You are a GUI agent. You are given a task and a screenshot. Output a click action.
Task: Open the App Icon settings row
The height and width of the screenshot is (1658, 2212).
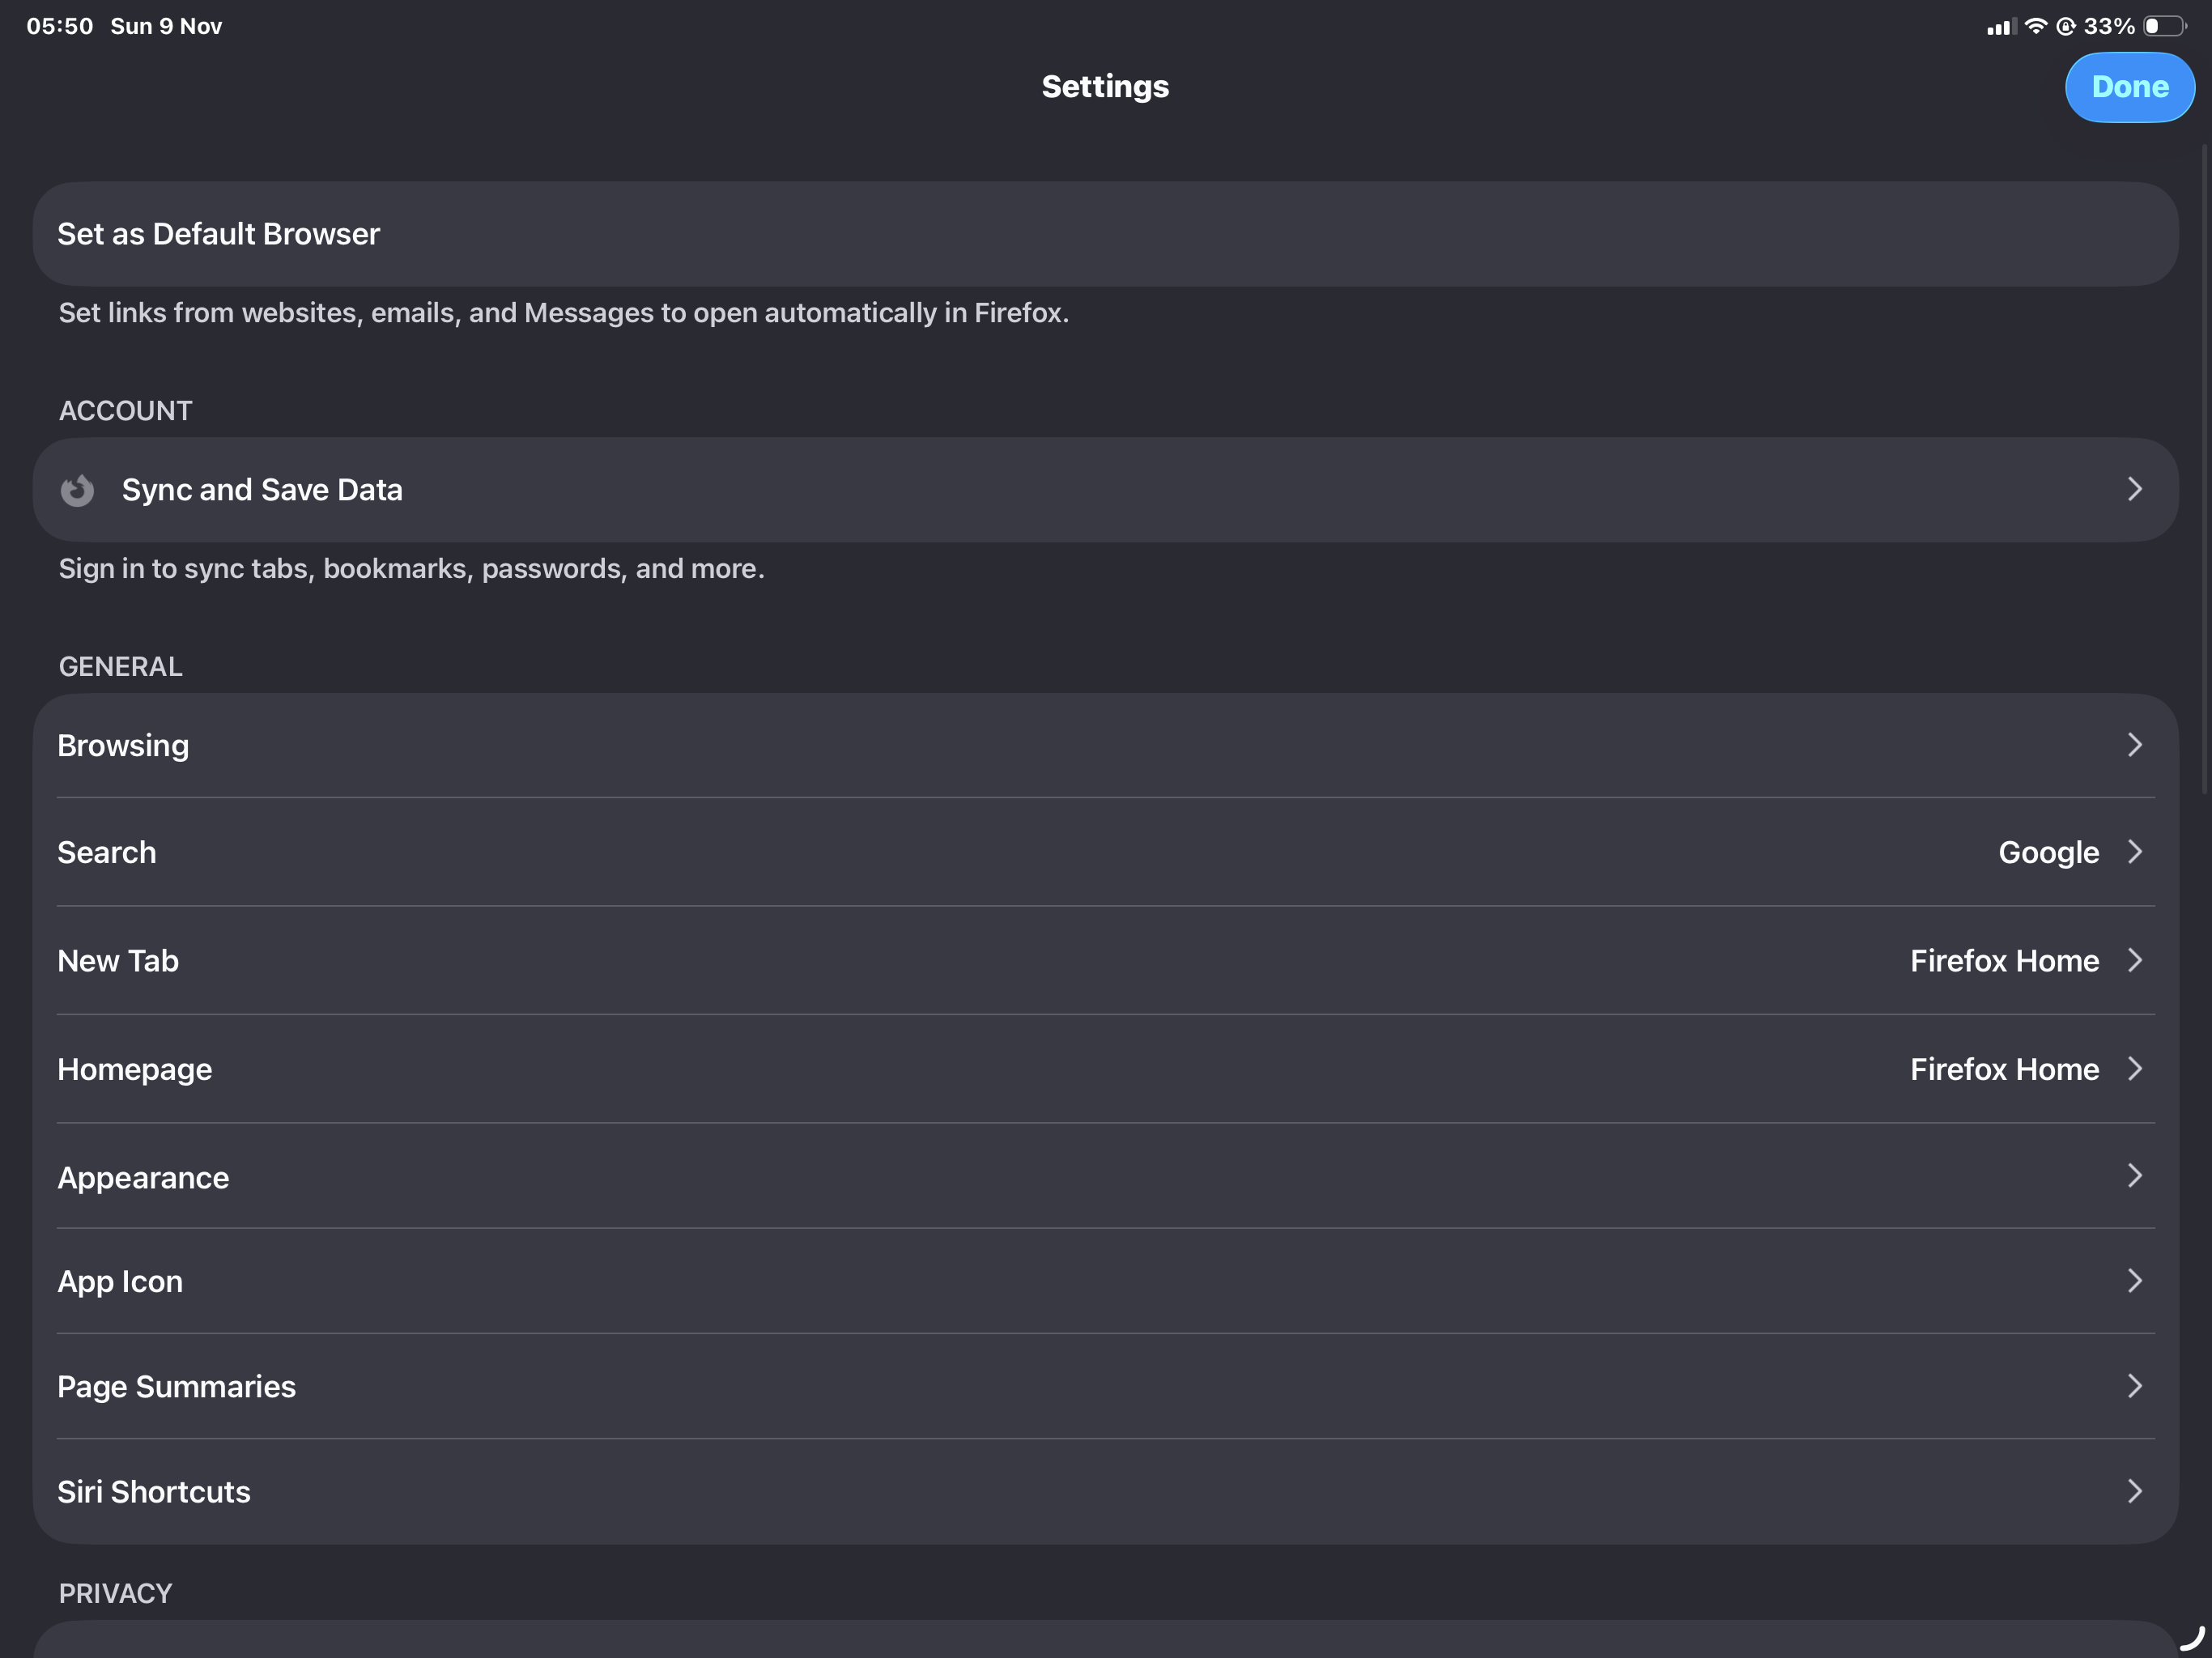tap(120, 1281)
